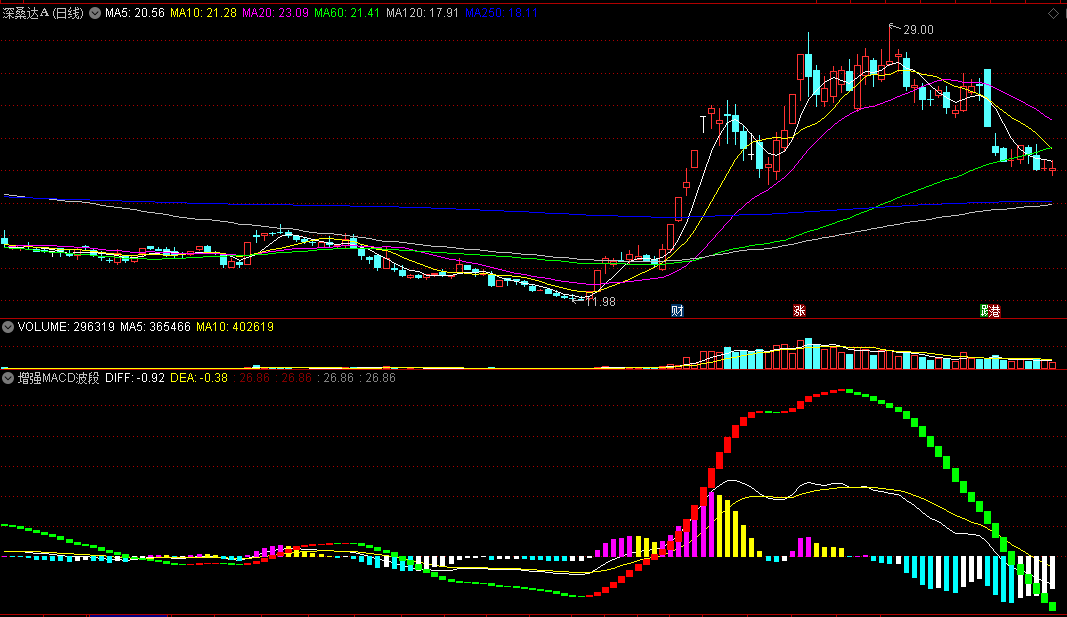Open the red 港 event marker
This screenshot has height=617, width=1067.
pos(995,311)
